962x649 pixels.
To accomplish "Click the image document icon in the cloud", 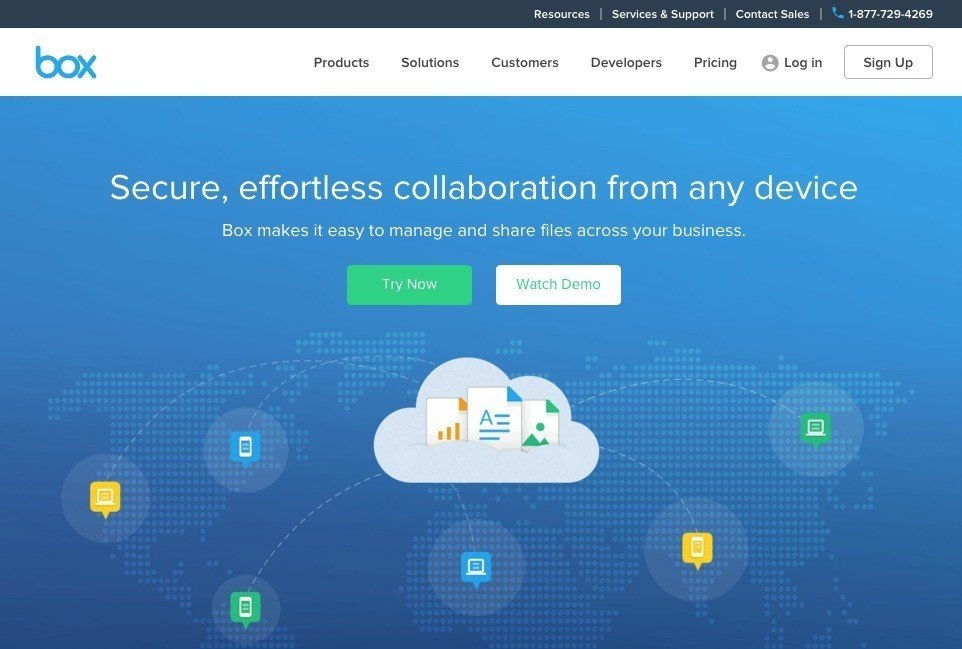I will coord(541,424).
